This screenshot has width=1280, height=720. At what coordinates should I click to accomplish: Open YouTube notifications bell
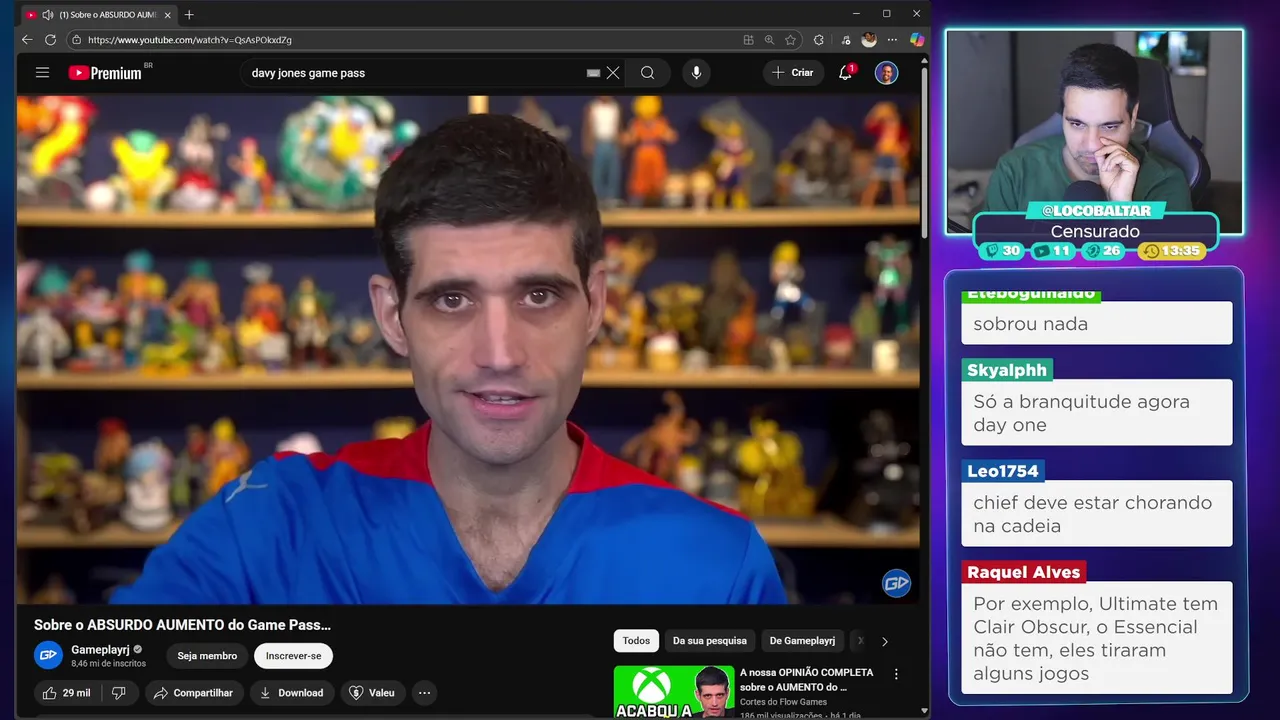click(846, 73)
